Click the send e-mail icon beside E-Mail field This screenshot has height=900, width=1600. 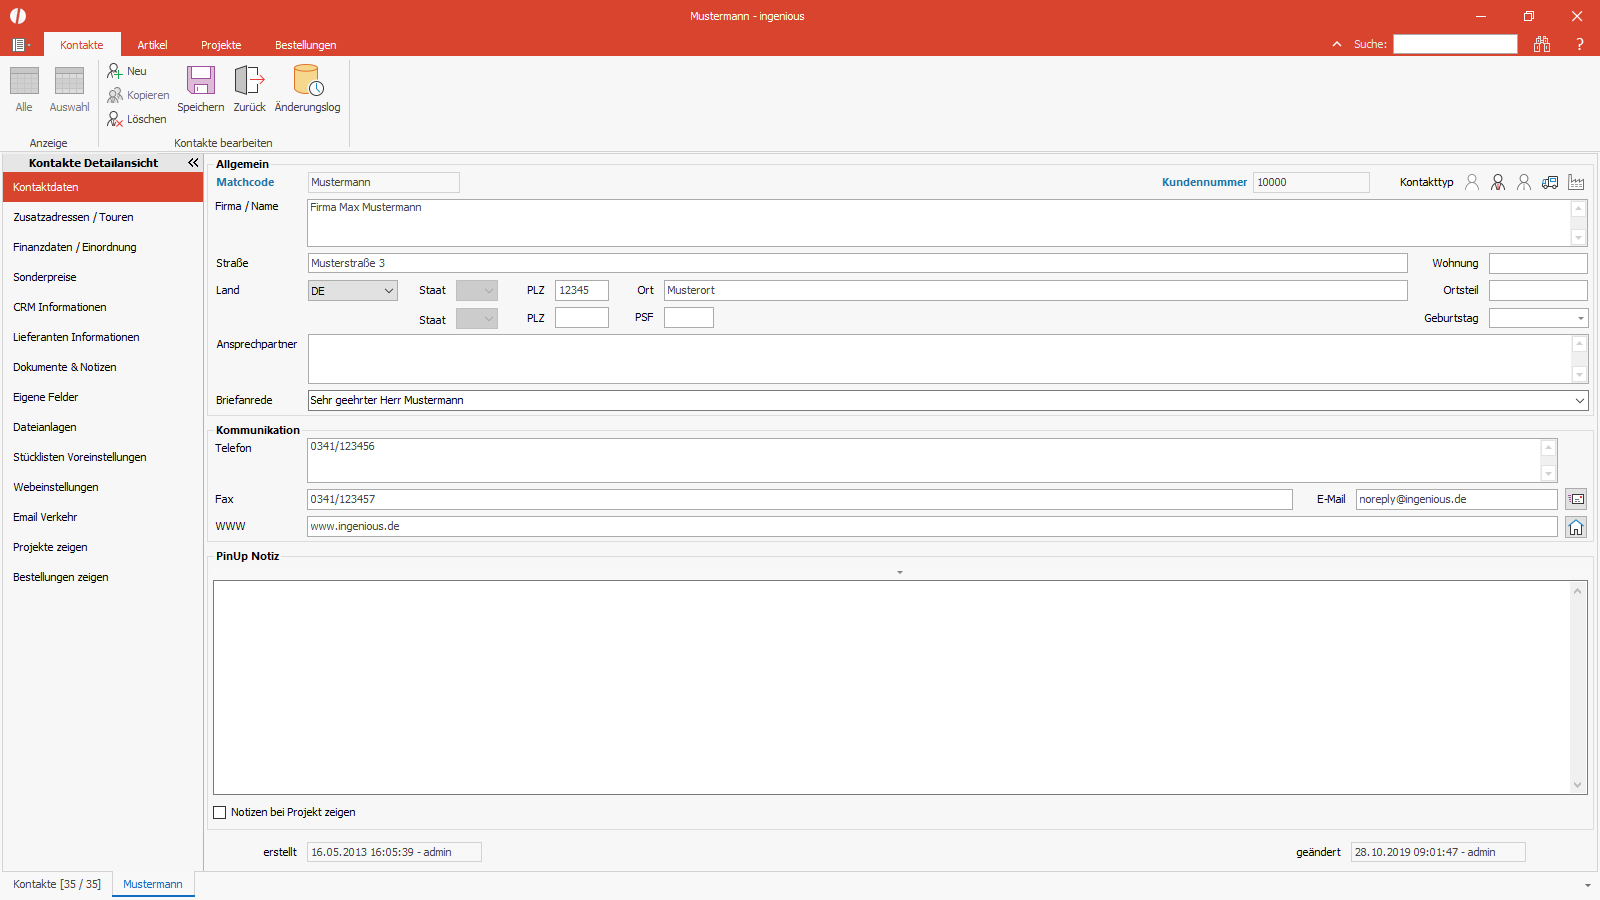coord(1576,499)
